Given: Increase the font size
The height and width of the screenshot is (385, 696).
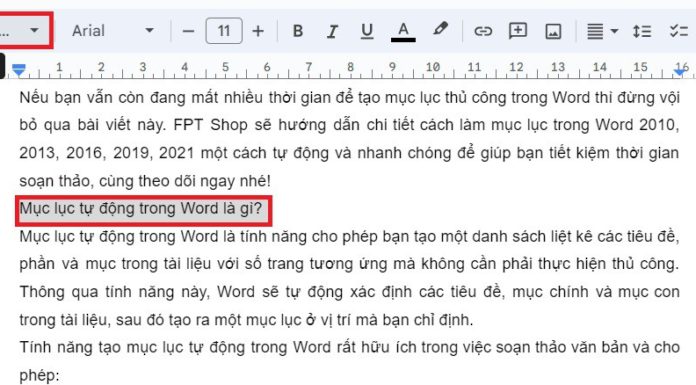Looking at the screenshot, I should tap(258, 31).
